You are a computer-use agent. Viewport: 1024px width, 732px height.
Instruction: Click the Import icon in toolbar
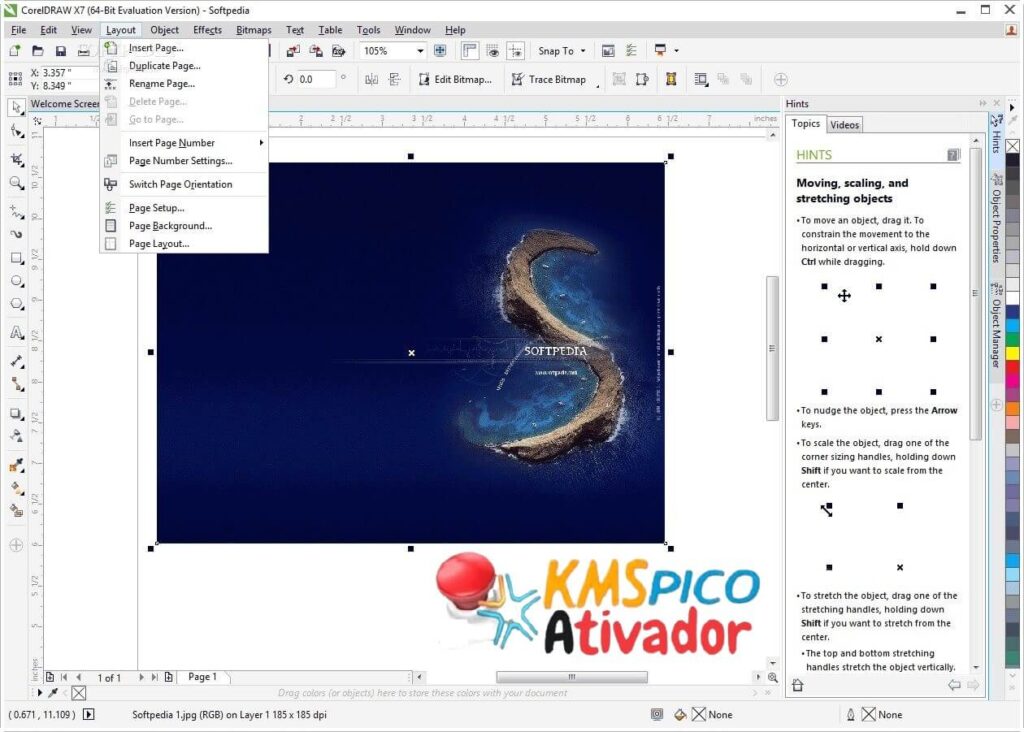(293, 51)
